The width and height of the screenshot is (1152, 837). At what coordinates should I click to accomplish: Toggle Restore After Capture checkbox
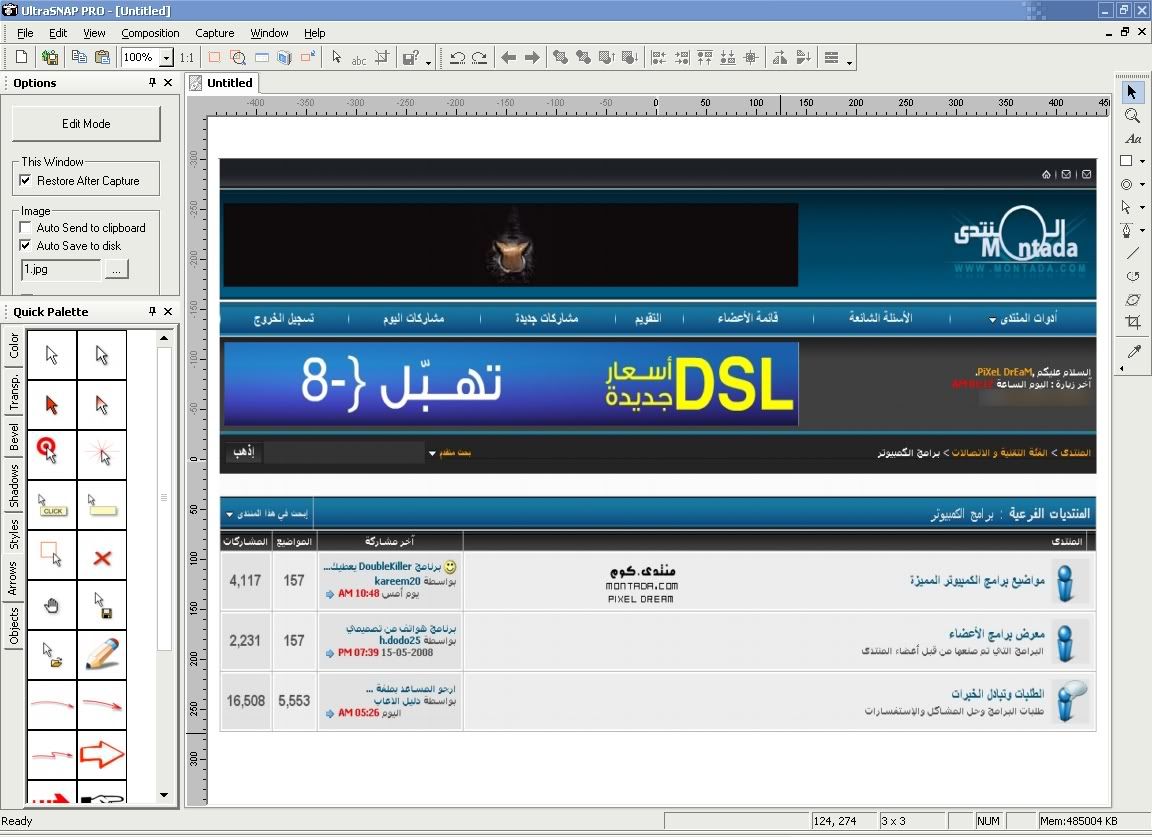tap(25, 180)
